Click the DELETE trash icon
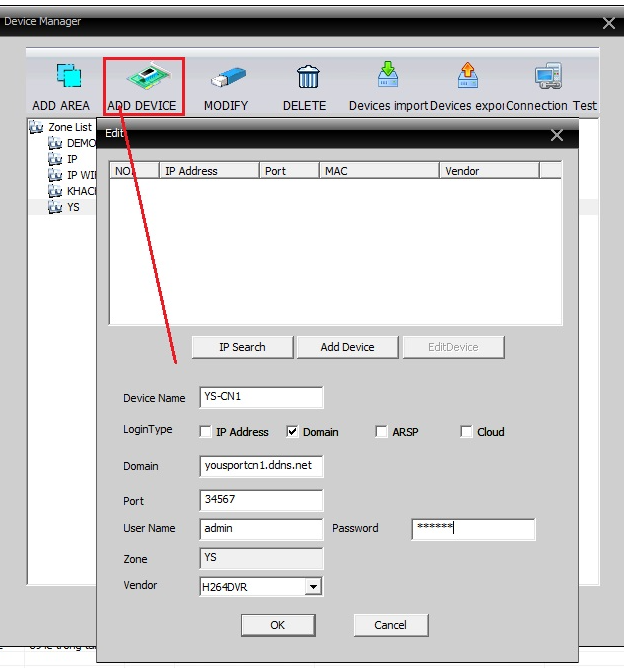This screenshot has height=669, width=624. pos(307,78)
